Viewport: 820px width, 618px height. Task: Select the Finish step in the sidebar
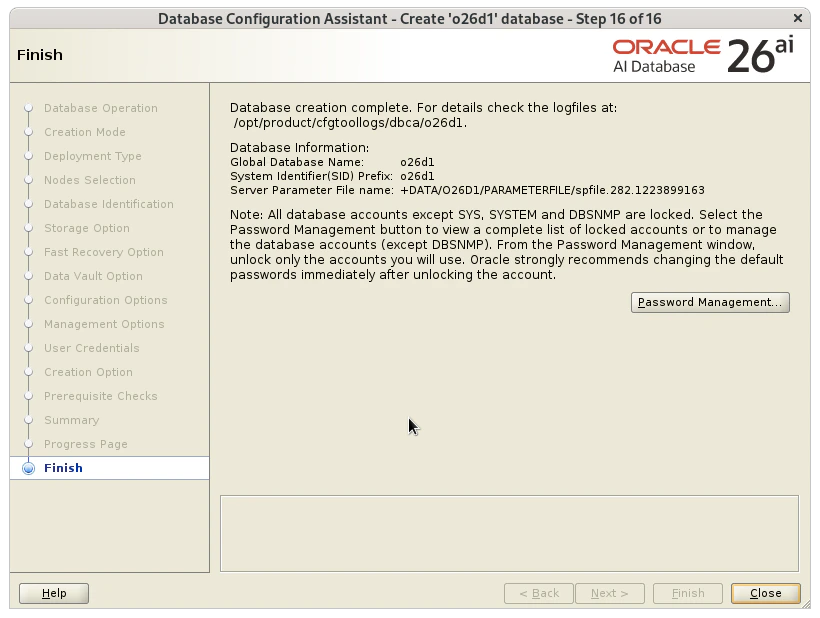tap(63, 468)
